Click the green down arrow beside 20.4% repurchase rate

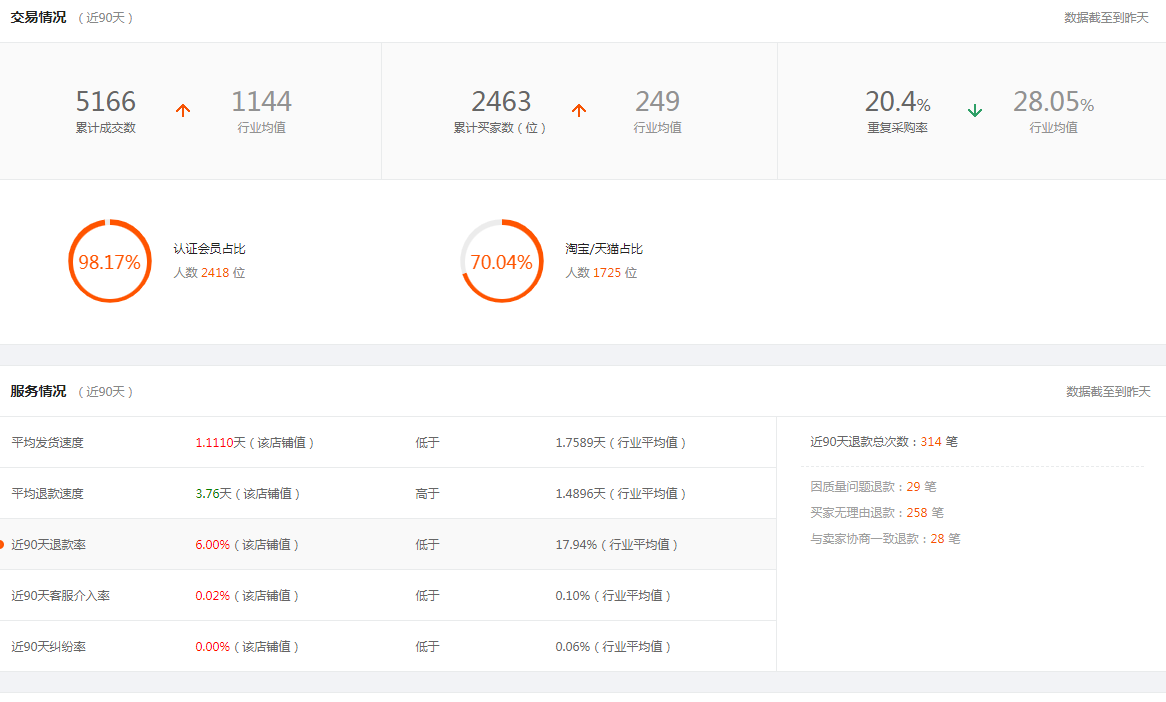tap(975, 111)
